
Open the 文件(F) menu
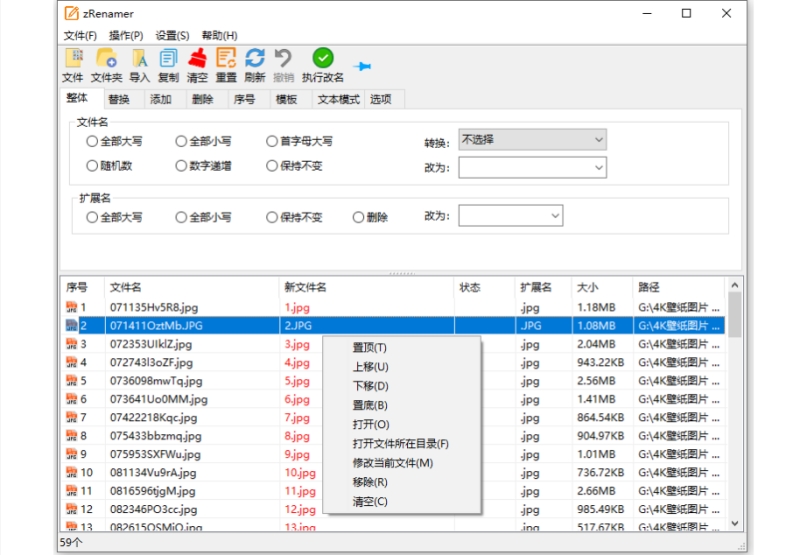80,36
